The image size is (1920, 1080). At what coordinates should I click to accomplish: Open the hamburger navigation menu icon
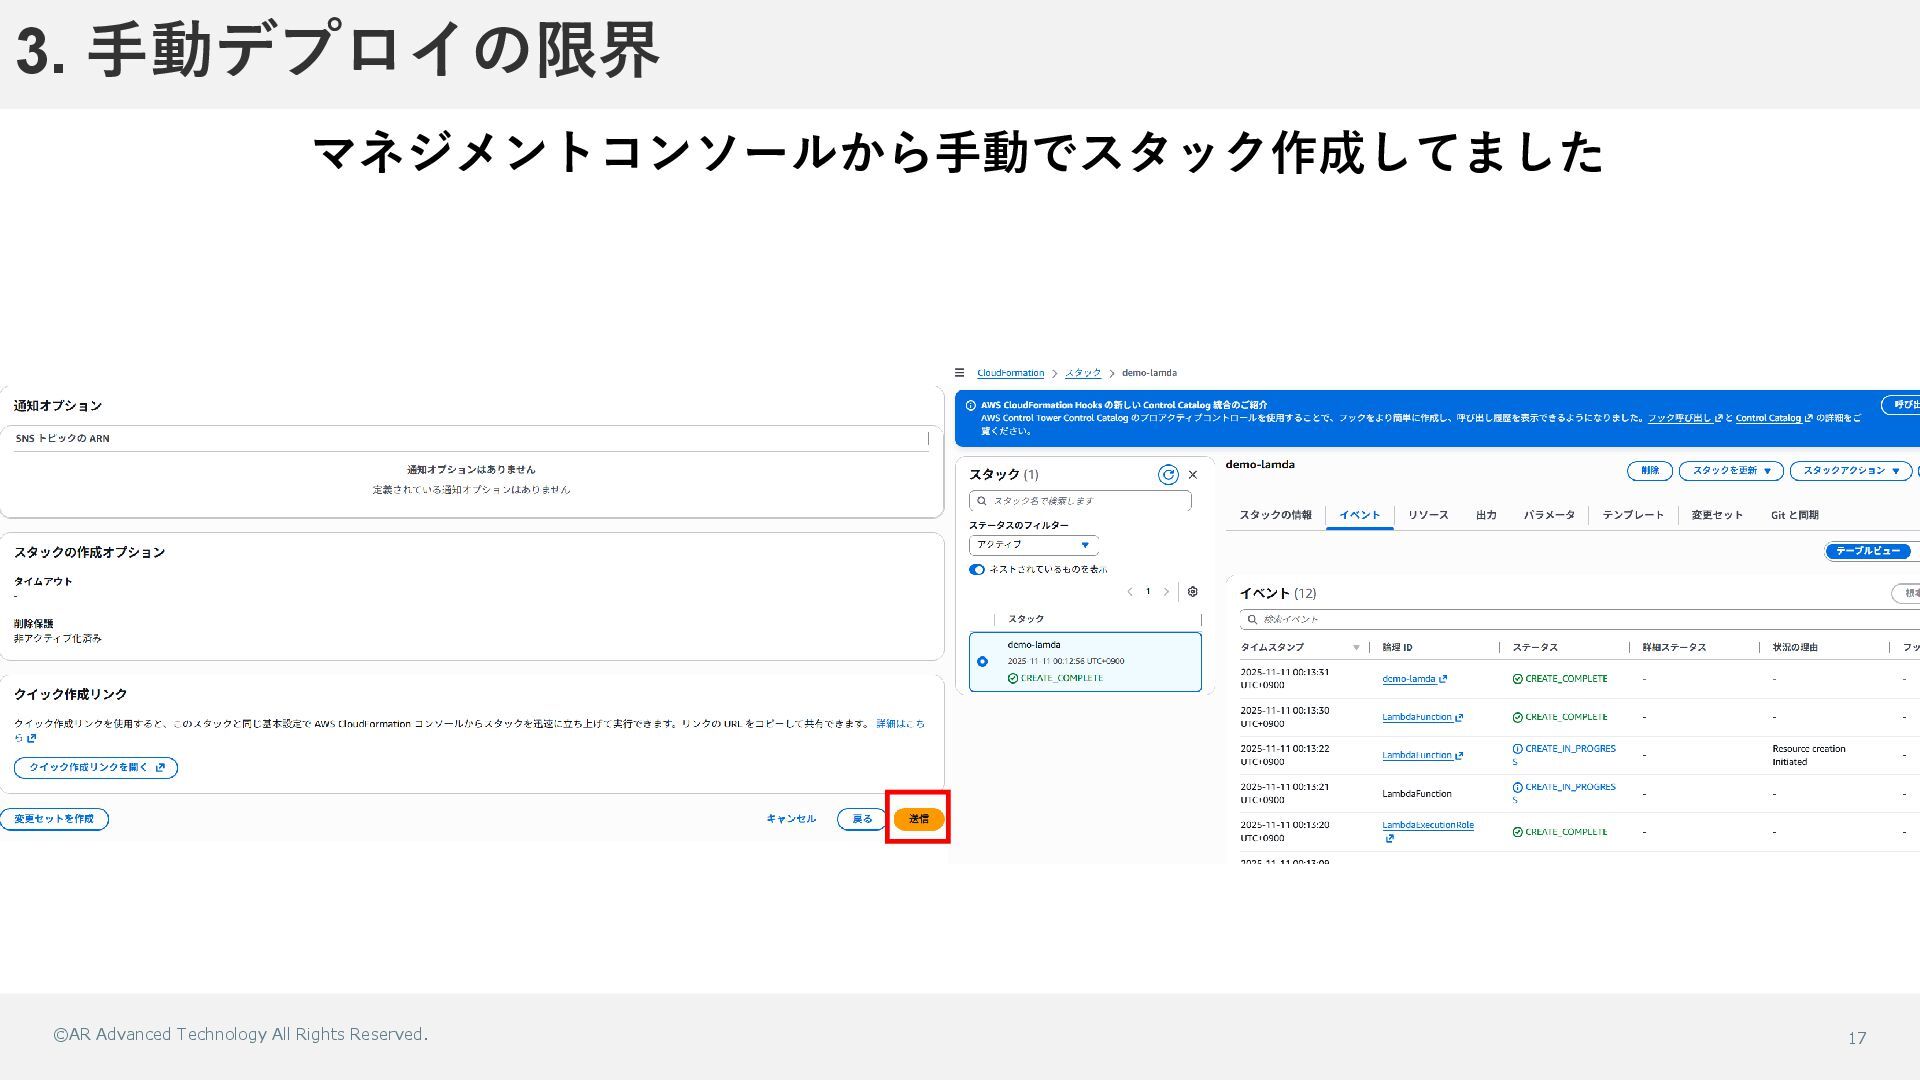959,373
